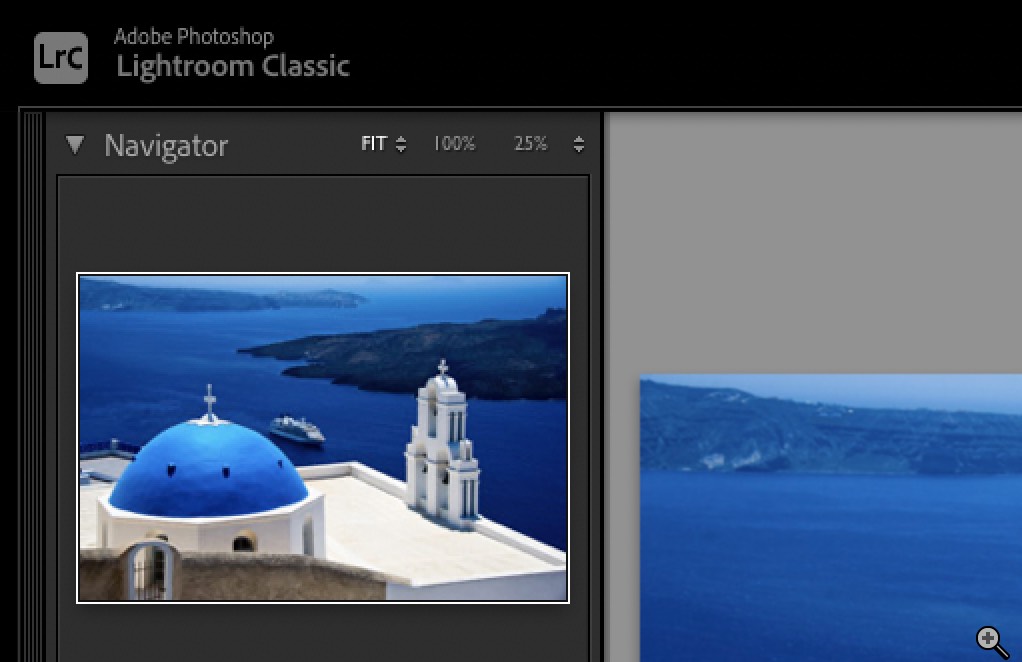Set Navigator zoom to 25%
Screen dimensions: 1022x662
pyautogui.click(x=530, y=143)
